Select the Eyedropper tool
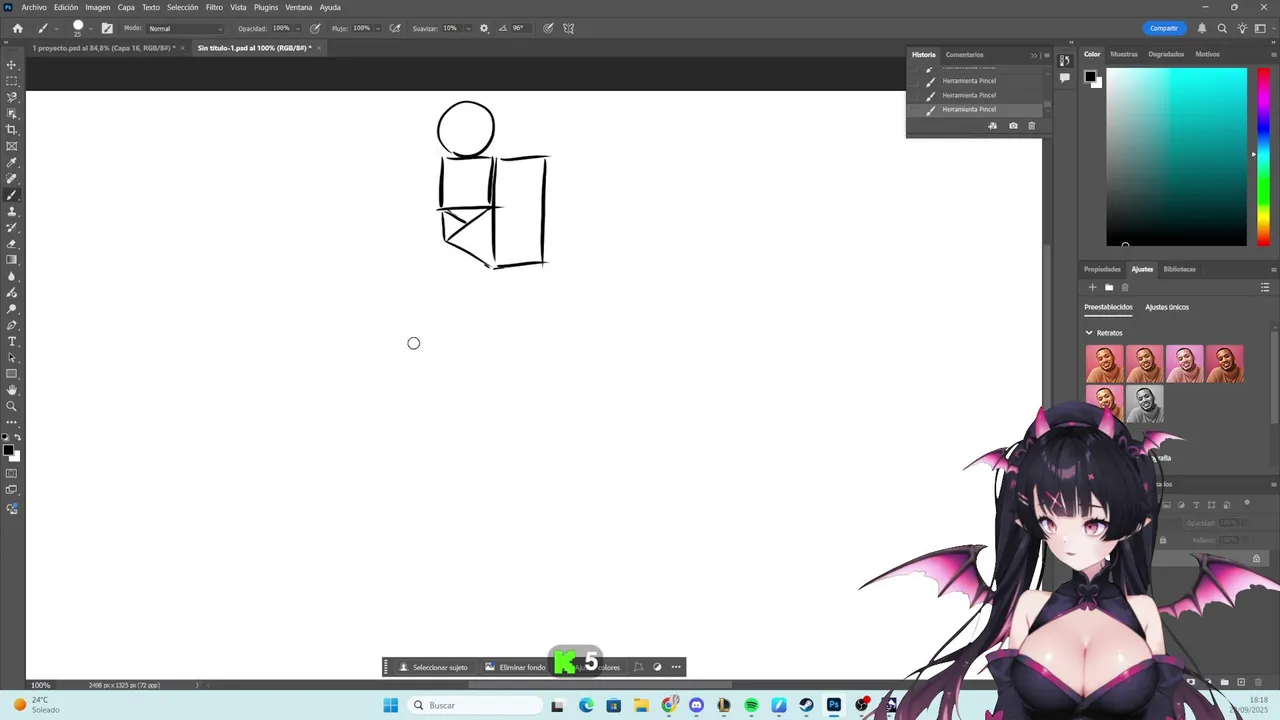The image size is (1280, 720). pos(12,162)
